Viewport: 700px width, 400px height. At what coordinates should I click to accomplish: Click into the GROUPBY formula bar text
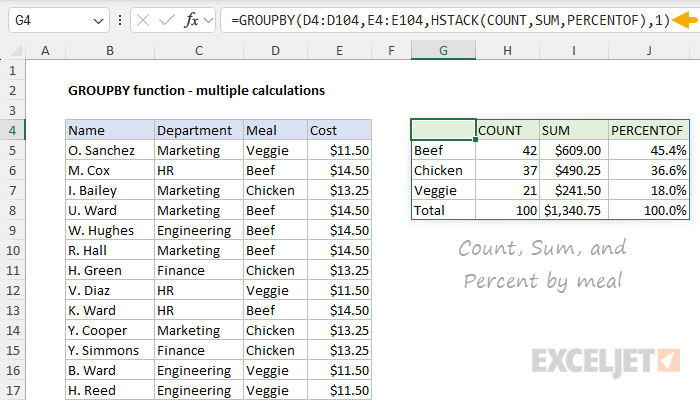coord(450,21)
